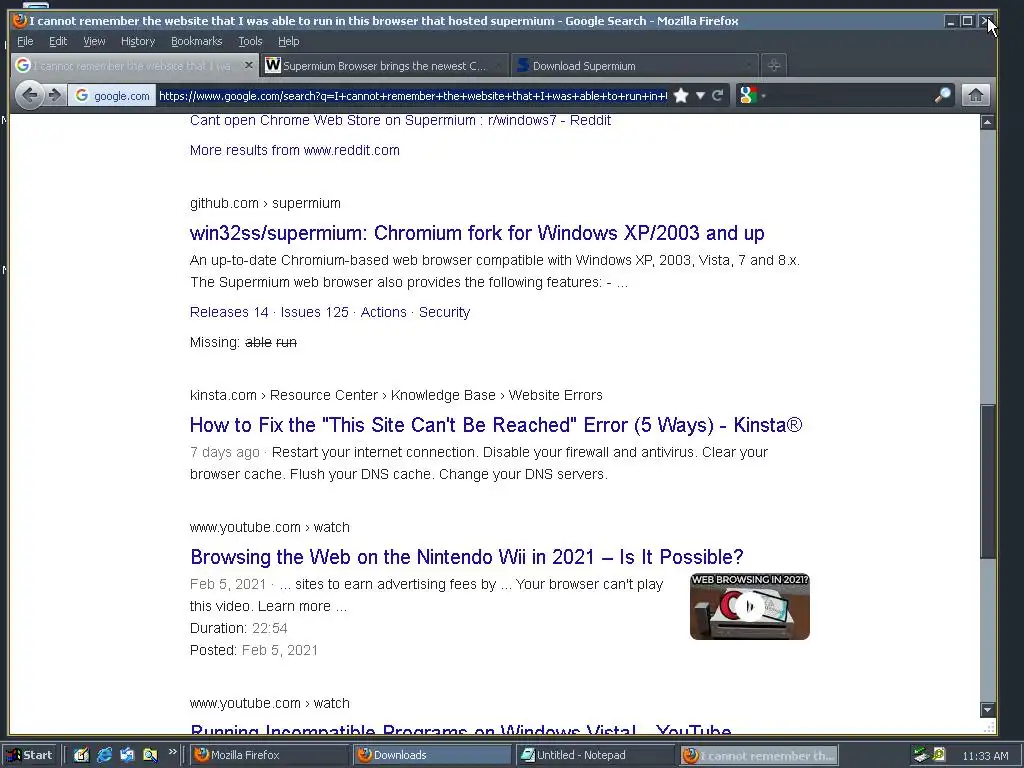
Task: Click the browser search box field
Action: pos(850,96)
